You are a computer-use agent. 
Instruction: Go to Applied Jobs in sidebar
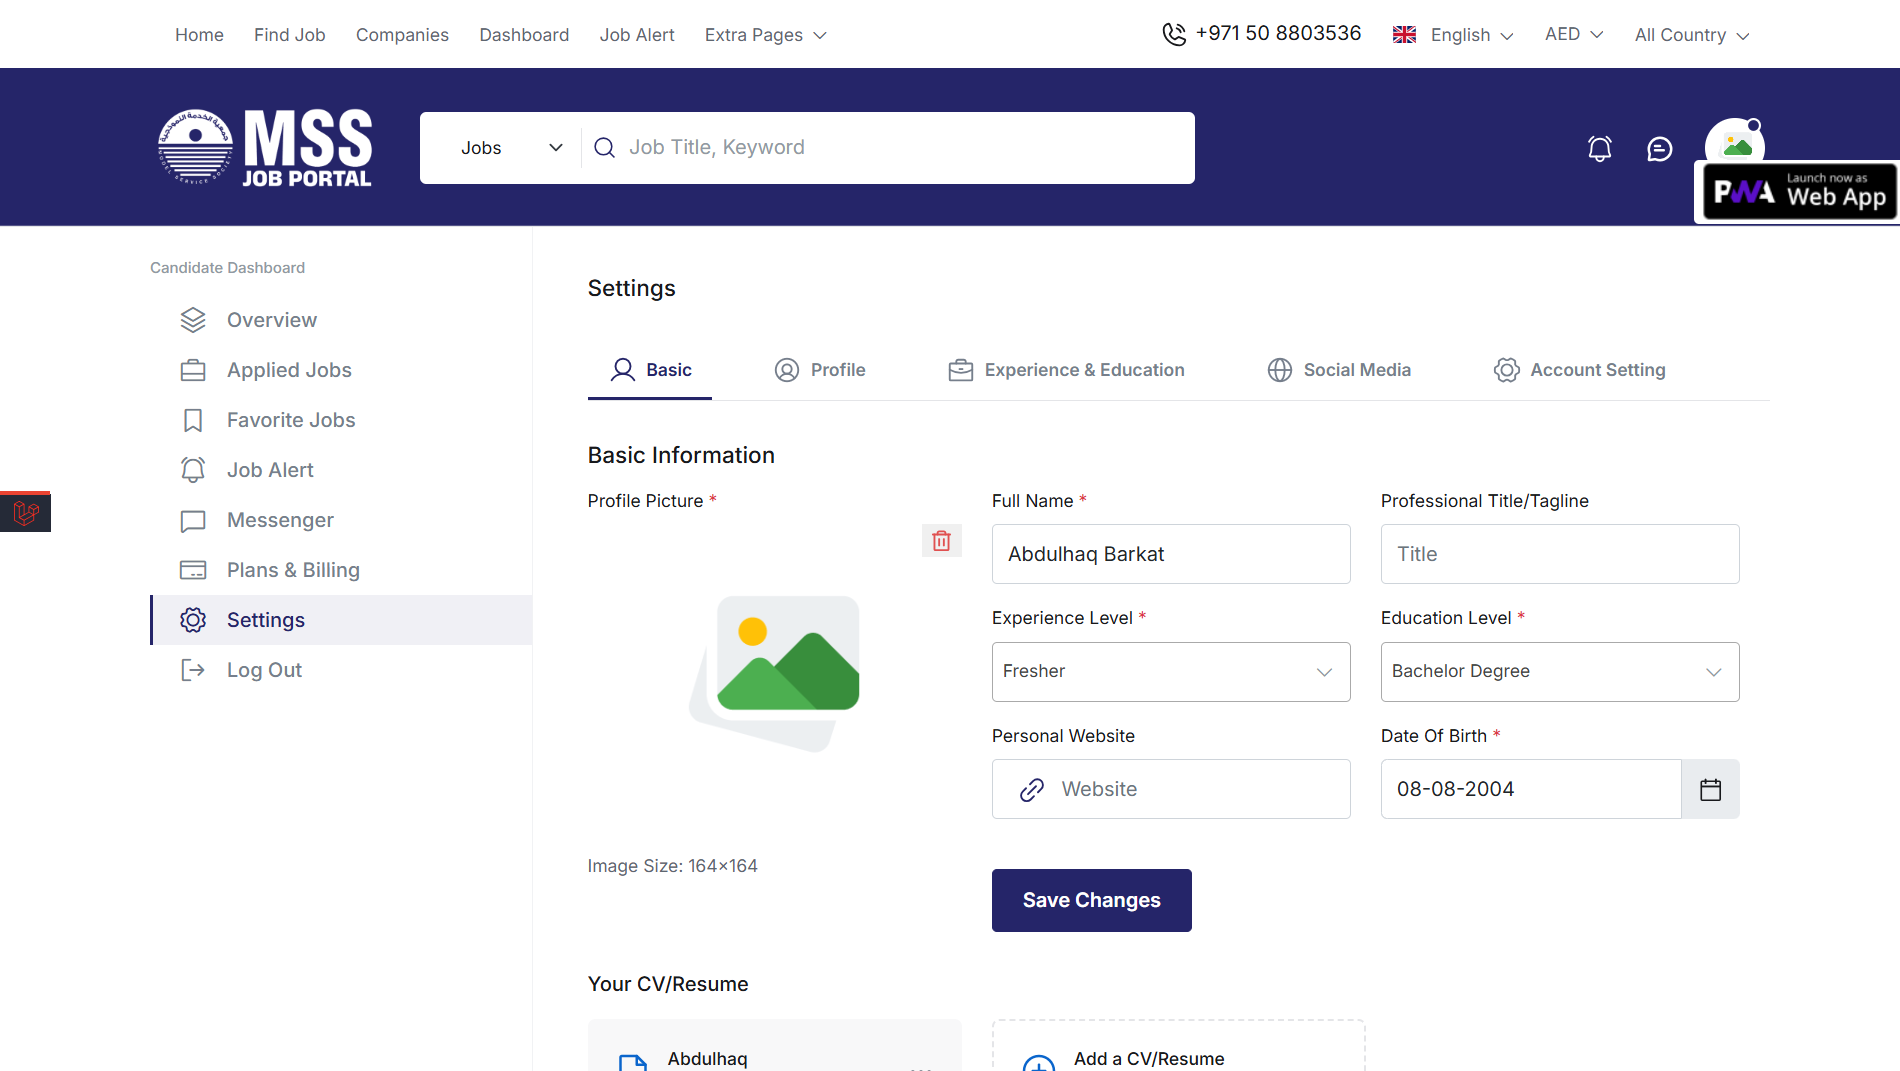point(289,370)
